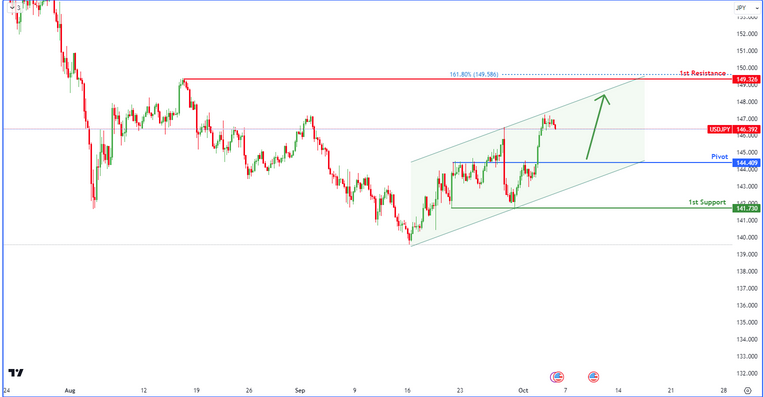Viewport: 764px width, 397px height.
Task: Open the JPY currency dropdown
Action: tap(746, 8)
